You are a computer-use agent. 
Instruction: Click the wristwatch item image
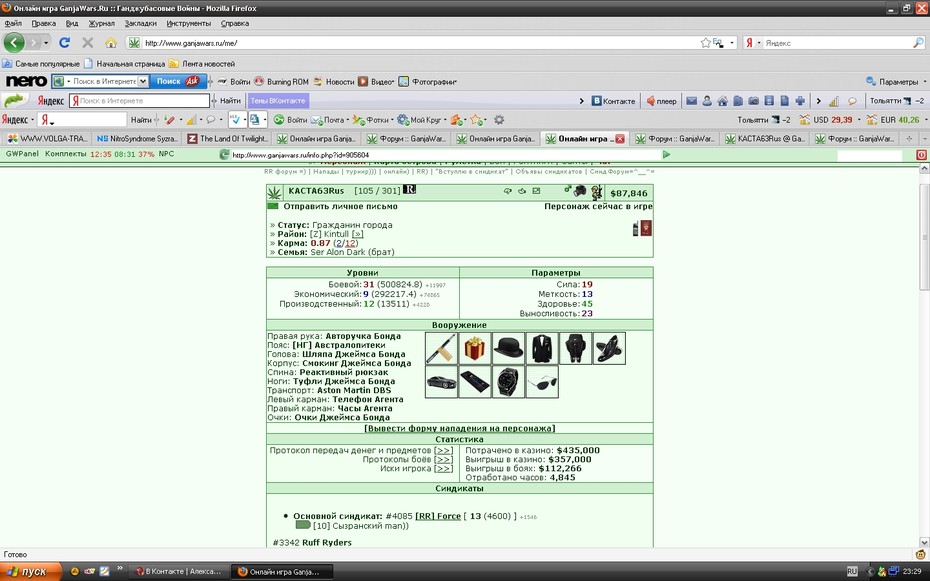pyautogui.click(x=508, y=382)
